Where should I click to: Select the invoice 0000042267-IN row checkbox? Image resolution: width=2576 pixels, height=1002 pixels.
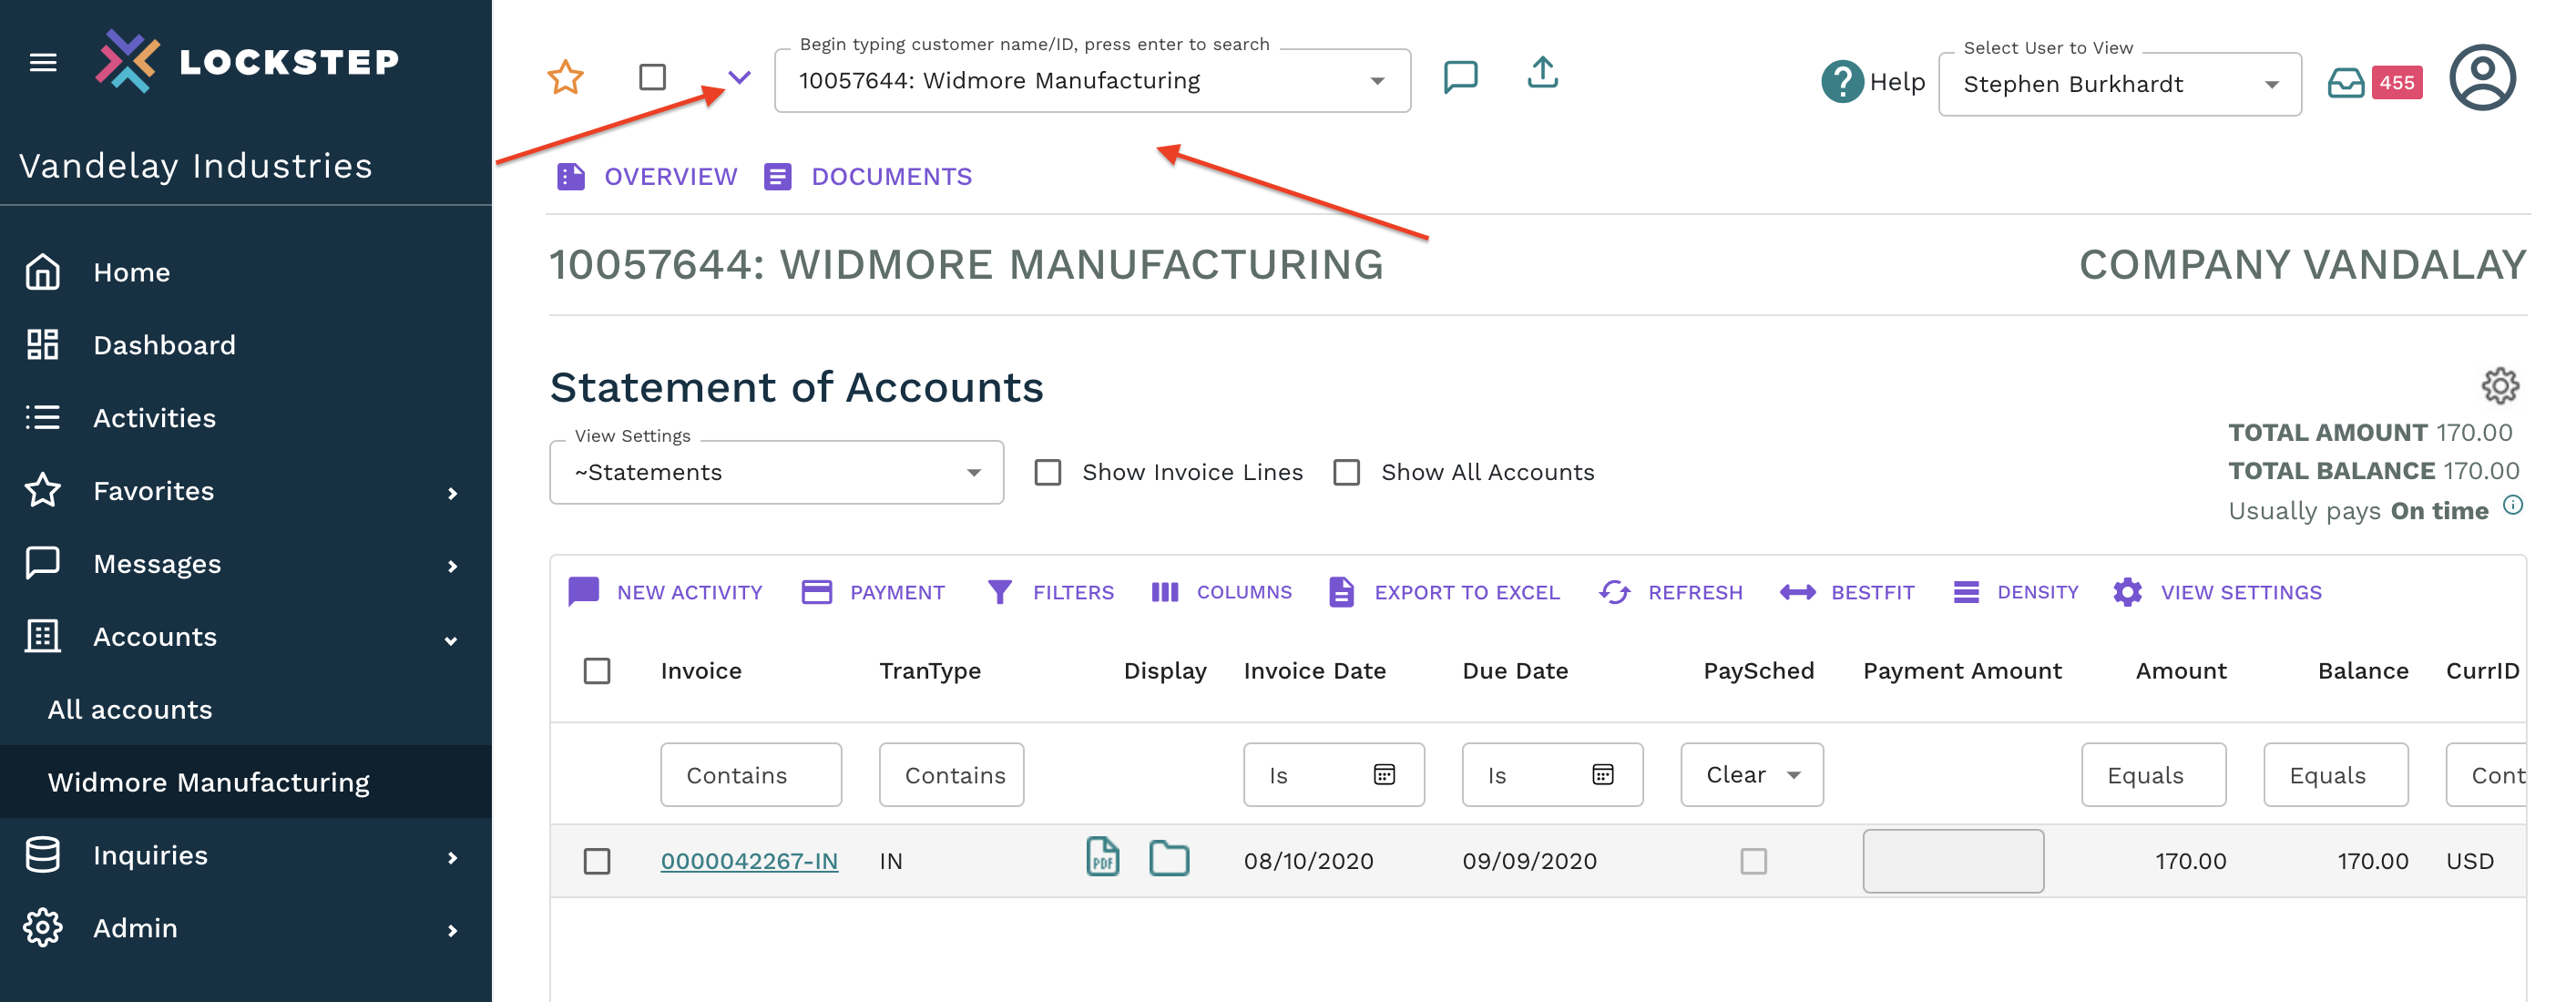[x=597, y=861]
